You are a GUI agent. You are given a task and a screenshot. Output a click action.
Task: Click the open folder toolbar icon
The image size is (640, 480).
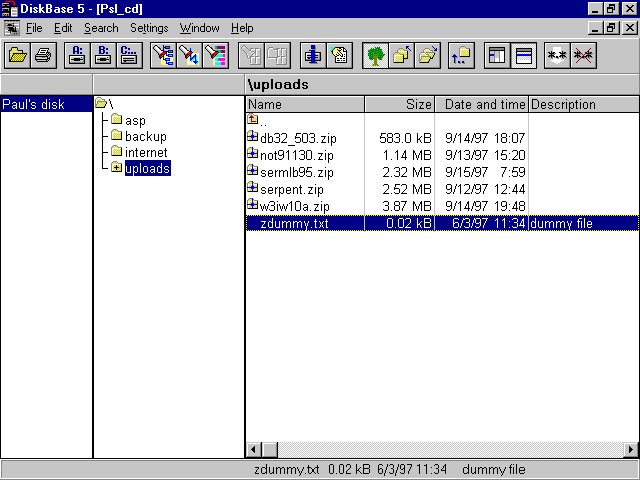click(x=18, y=56)
